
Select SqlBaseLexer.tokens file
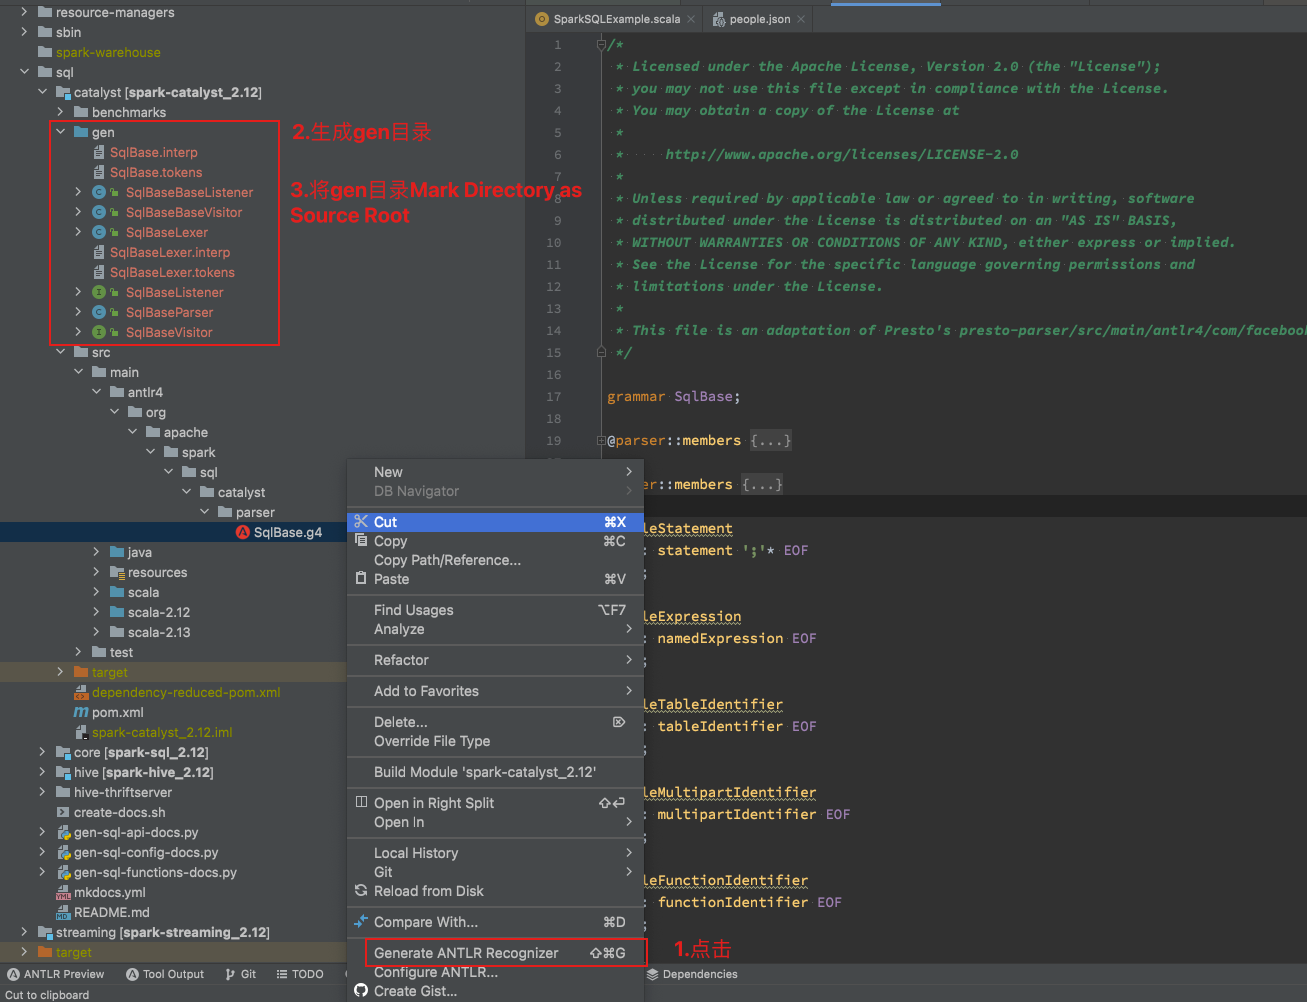pos(172,272)
